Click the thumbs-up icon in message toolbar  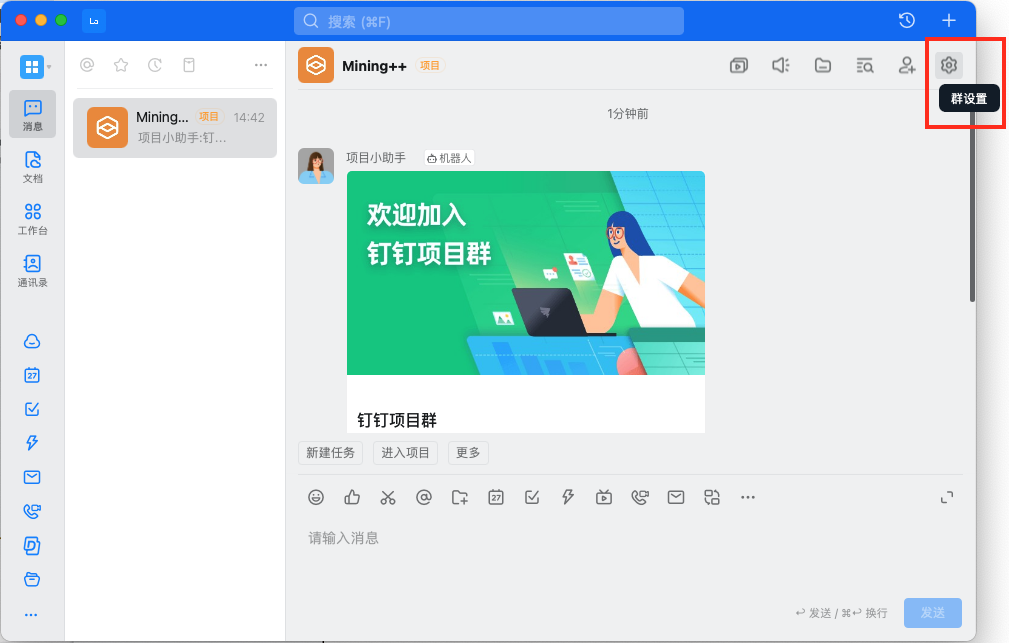point(352,497)
